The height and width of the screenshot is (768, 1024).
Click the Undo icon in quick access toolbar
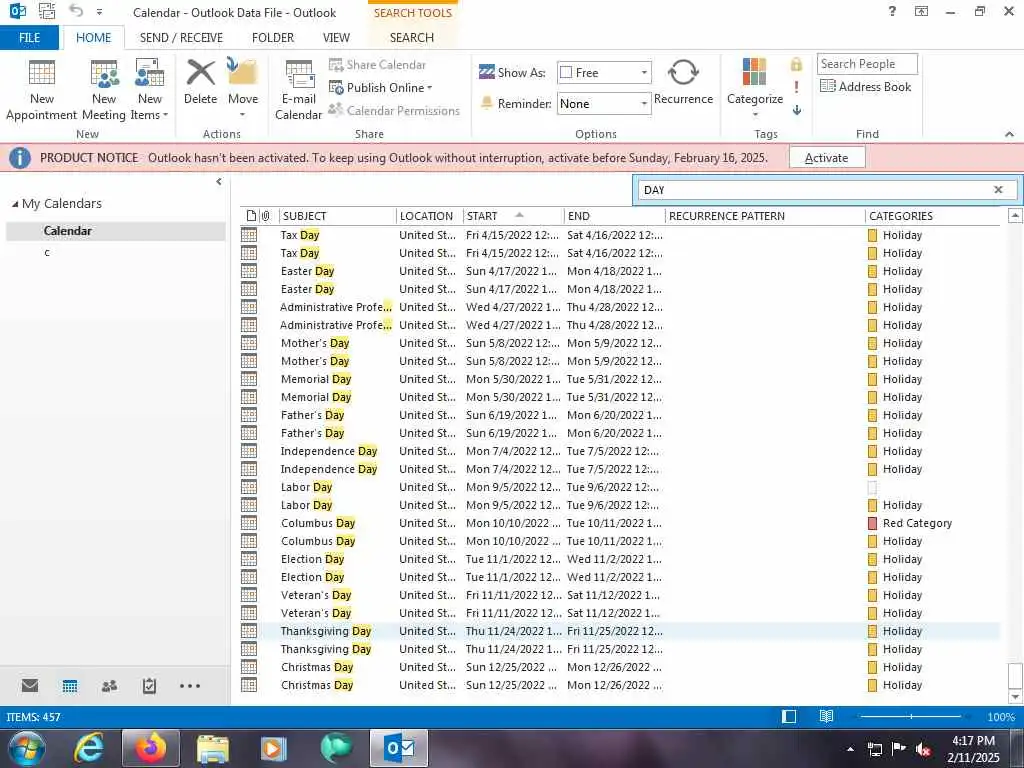[76, 11]
